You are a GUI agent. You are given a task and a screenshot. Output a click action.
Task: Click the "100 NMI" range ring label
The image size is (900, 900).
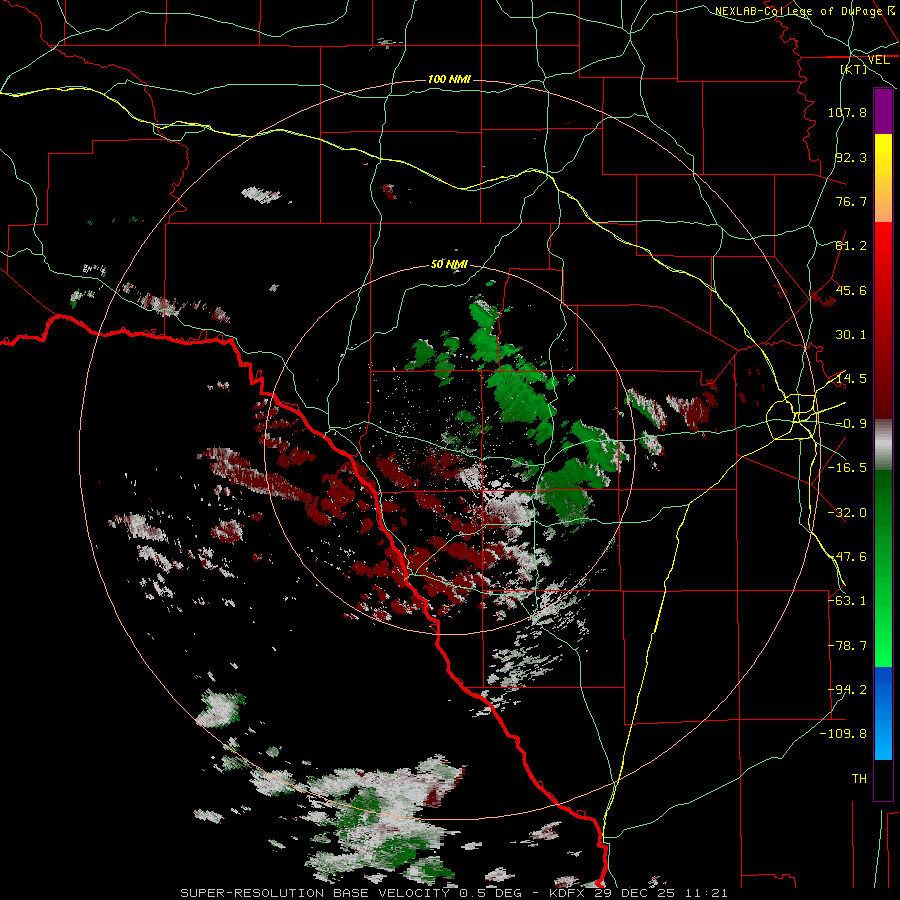coord(449,79)
